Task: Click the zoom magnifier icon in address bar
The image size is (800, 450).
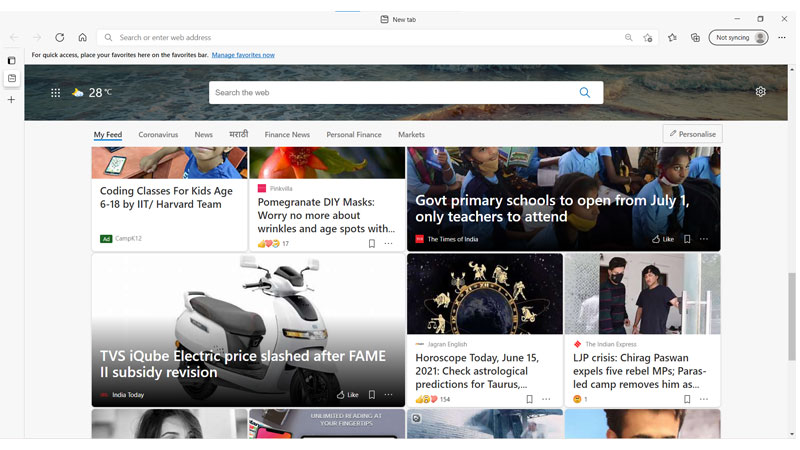Action: (629, 37)
